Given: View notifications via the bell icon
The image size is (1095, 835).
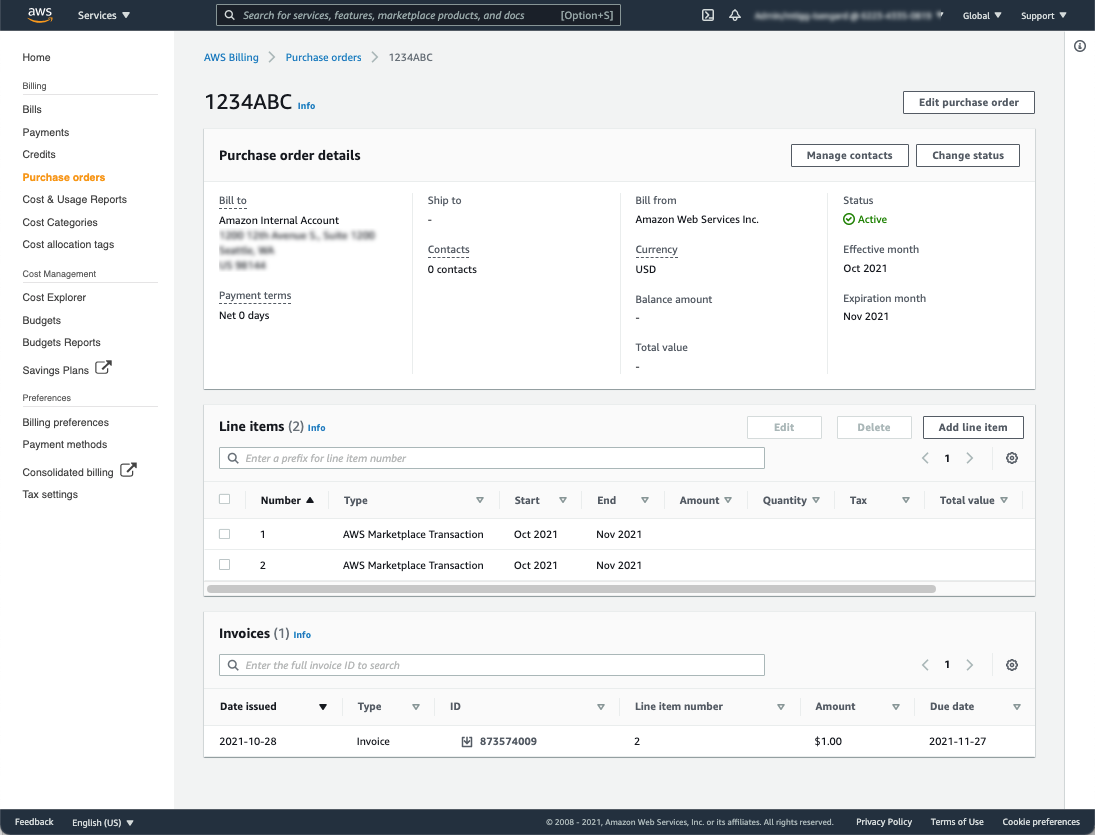Looking at the screenshot, I should click(x=735, y=15).
